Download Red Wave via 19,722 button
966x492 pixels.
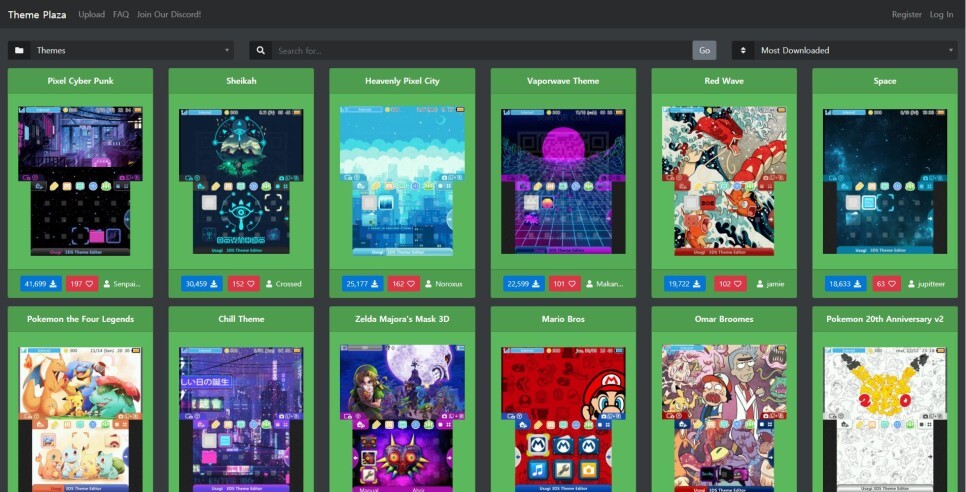coord(685,284)
